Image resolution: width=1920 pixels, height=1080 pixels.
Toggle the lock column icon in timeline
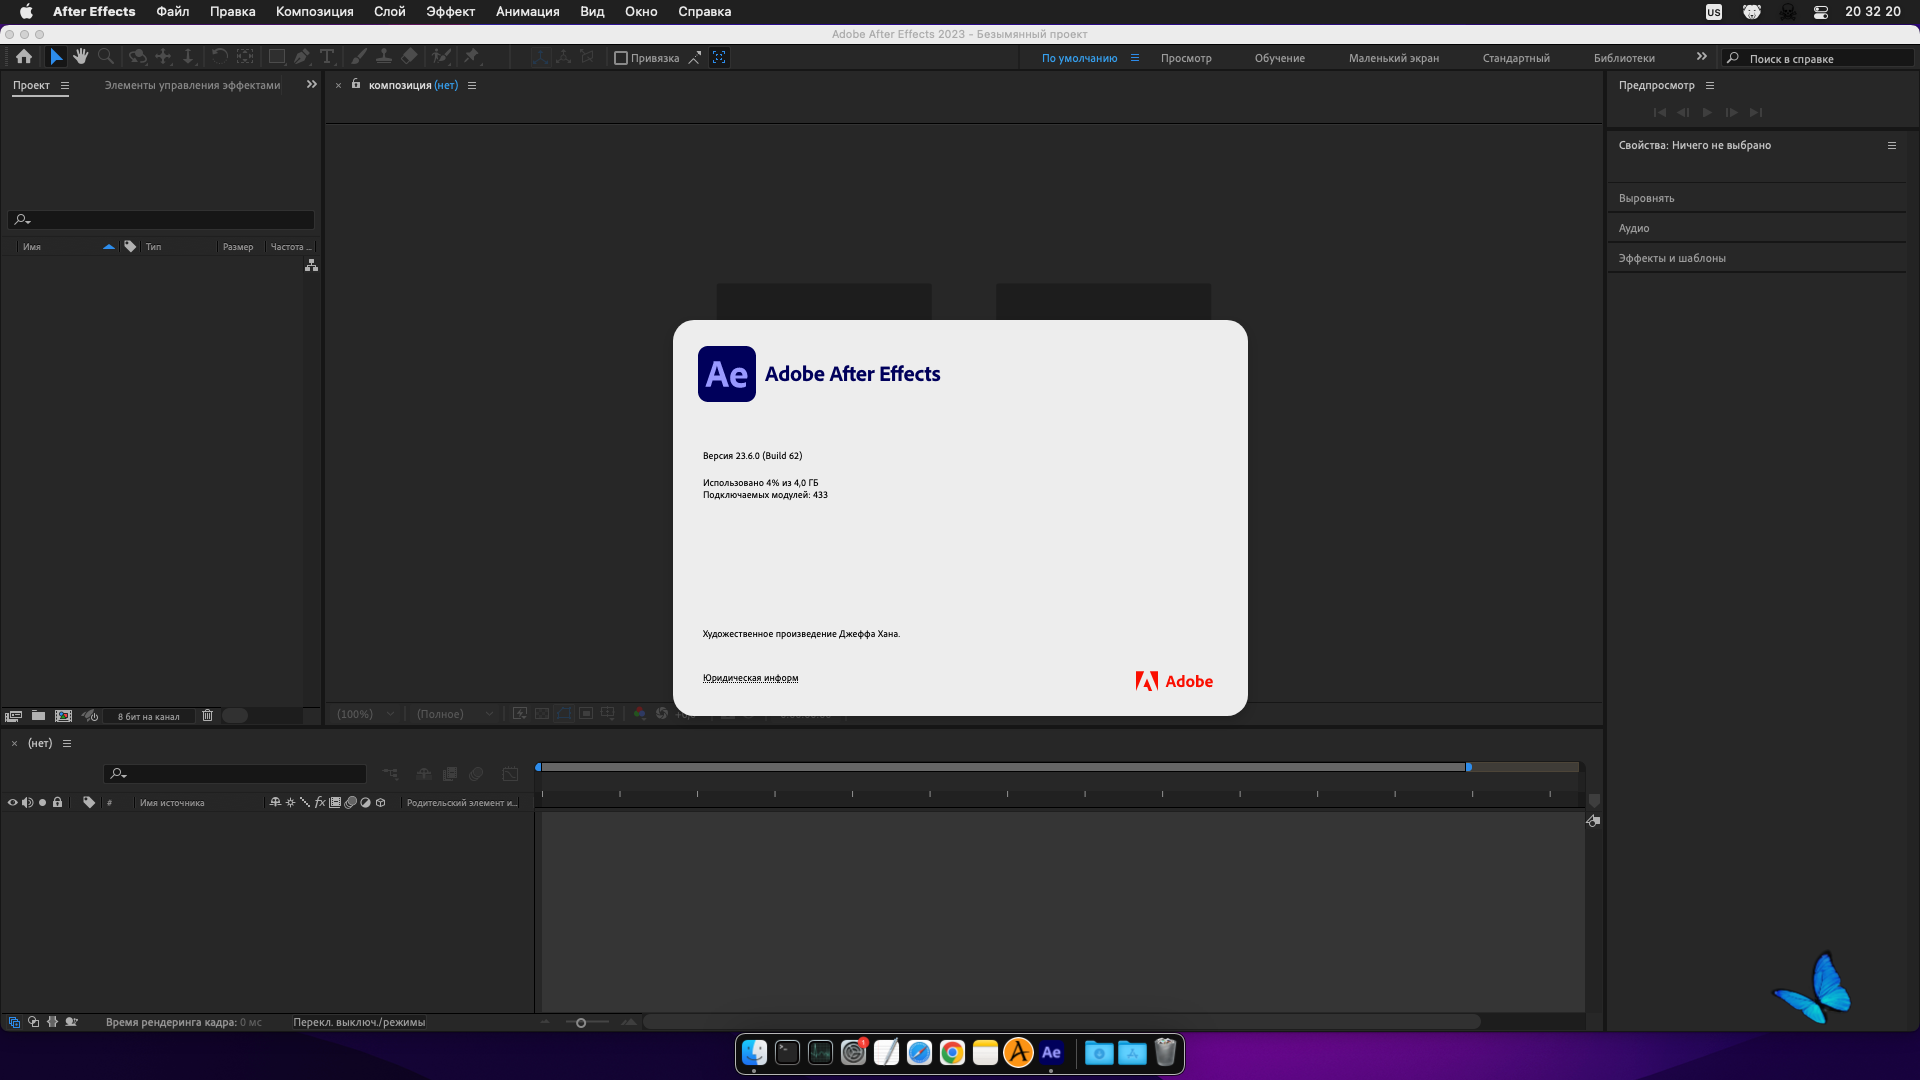pos(58,803)
